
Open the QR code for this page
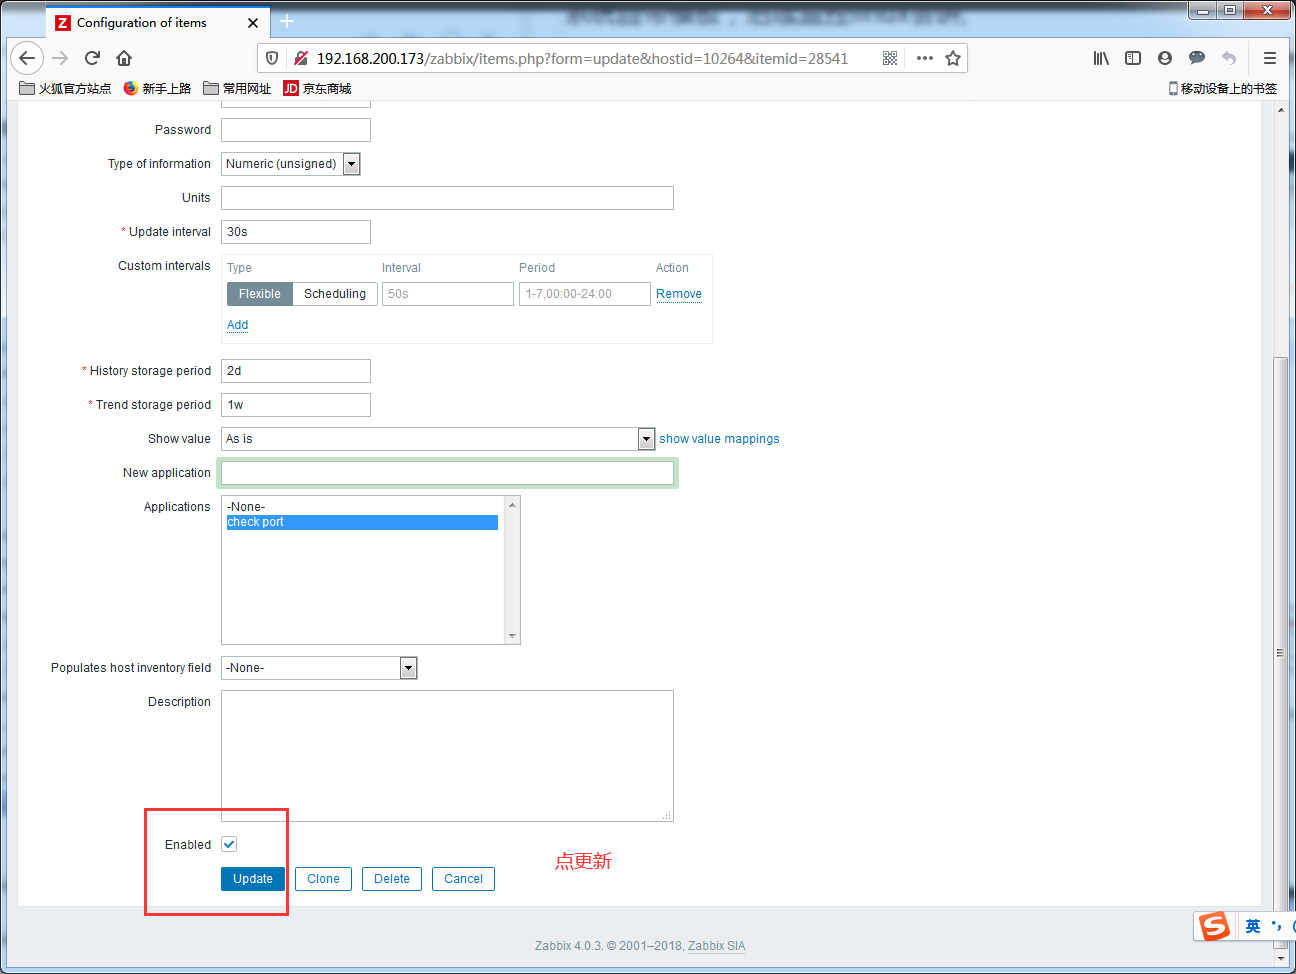pos(890,58)
